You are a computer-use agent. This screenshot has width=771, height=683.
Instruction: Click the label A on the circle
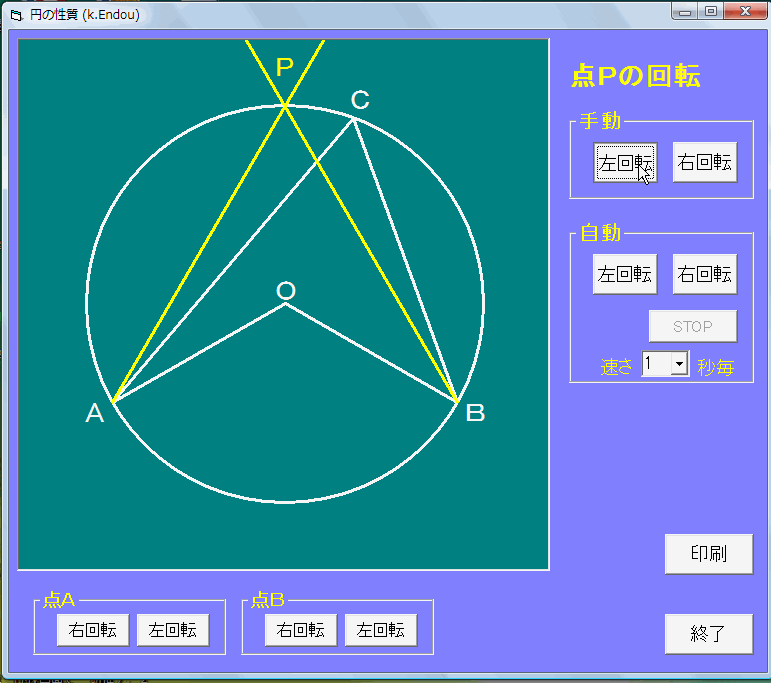point(94,413)
